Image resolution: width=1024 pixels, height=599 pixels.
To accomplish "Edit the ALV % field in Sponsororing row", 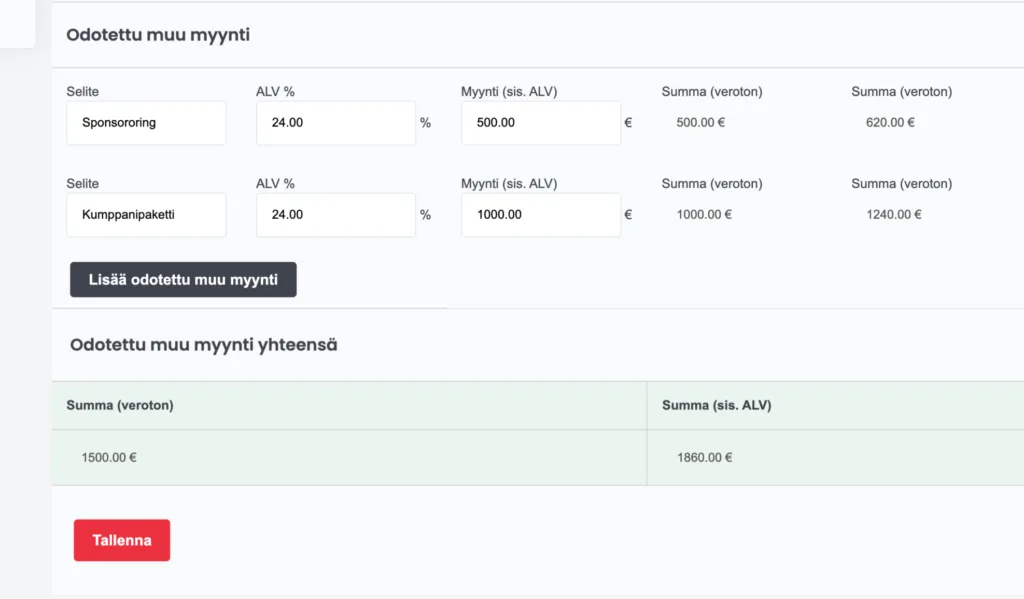I will pyautogui.click(x=335, y=123).
